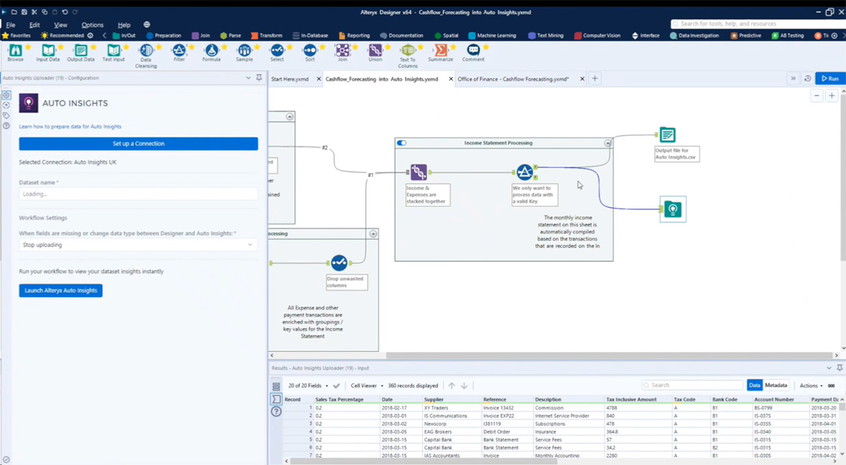Switch results view to Data
The height and width of the screenshot is (465, 846).
754,385
